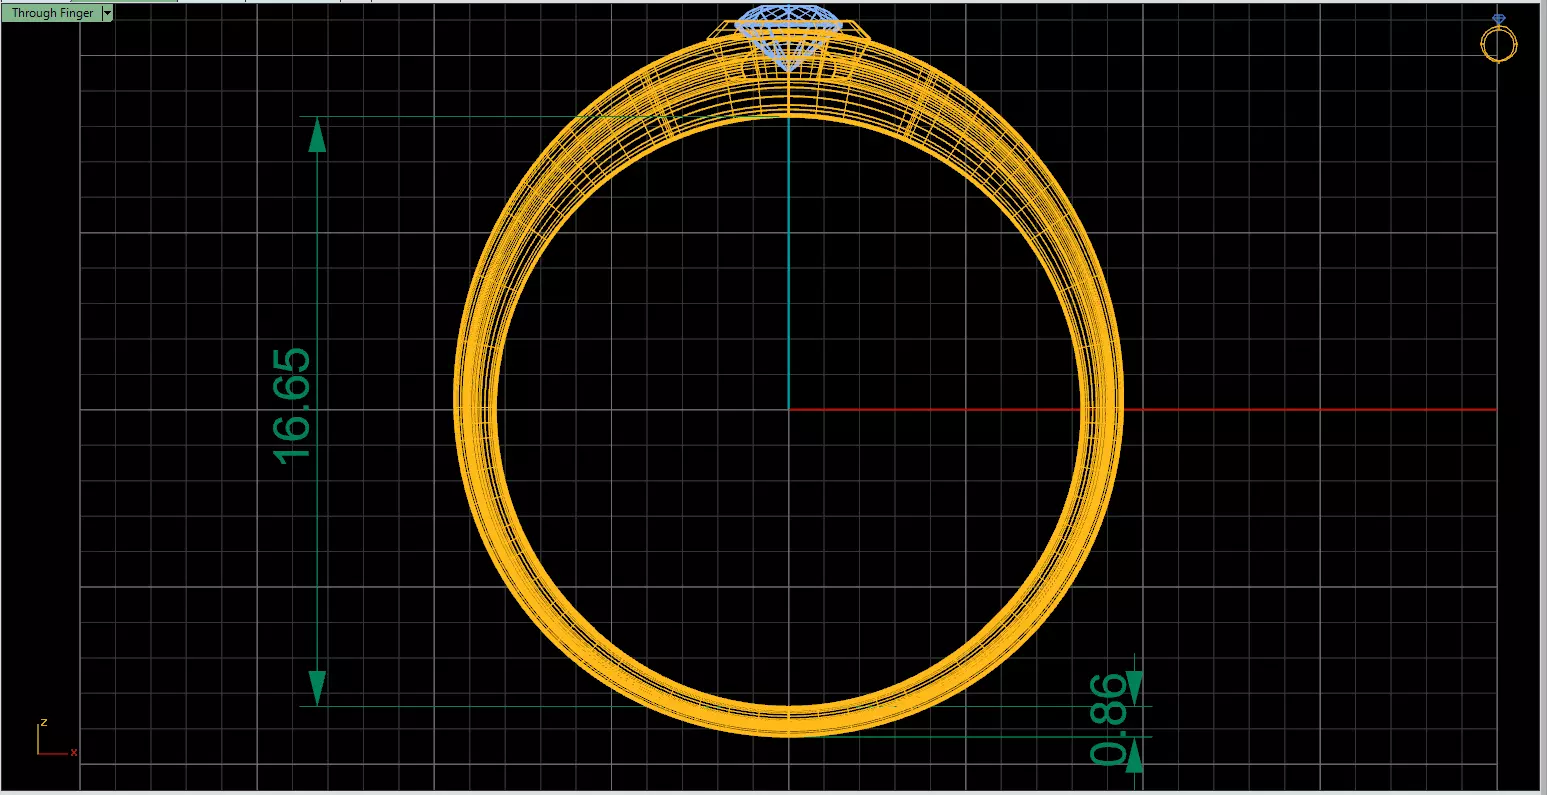The width and height of the screenshot is (1547, 795).
Task: Click the Through Finger viewport title
Action: point(52,13)
